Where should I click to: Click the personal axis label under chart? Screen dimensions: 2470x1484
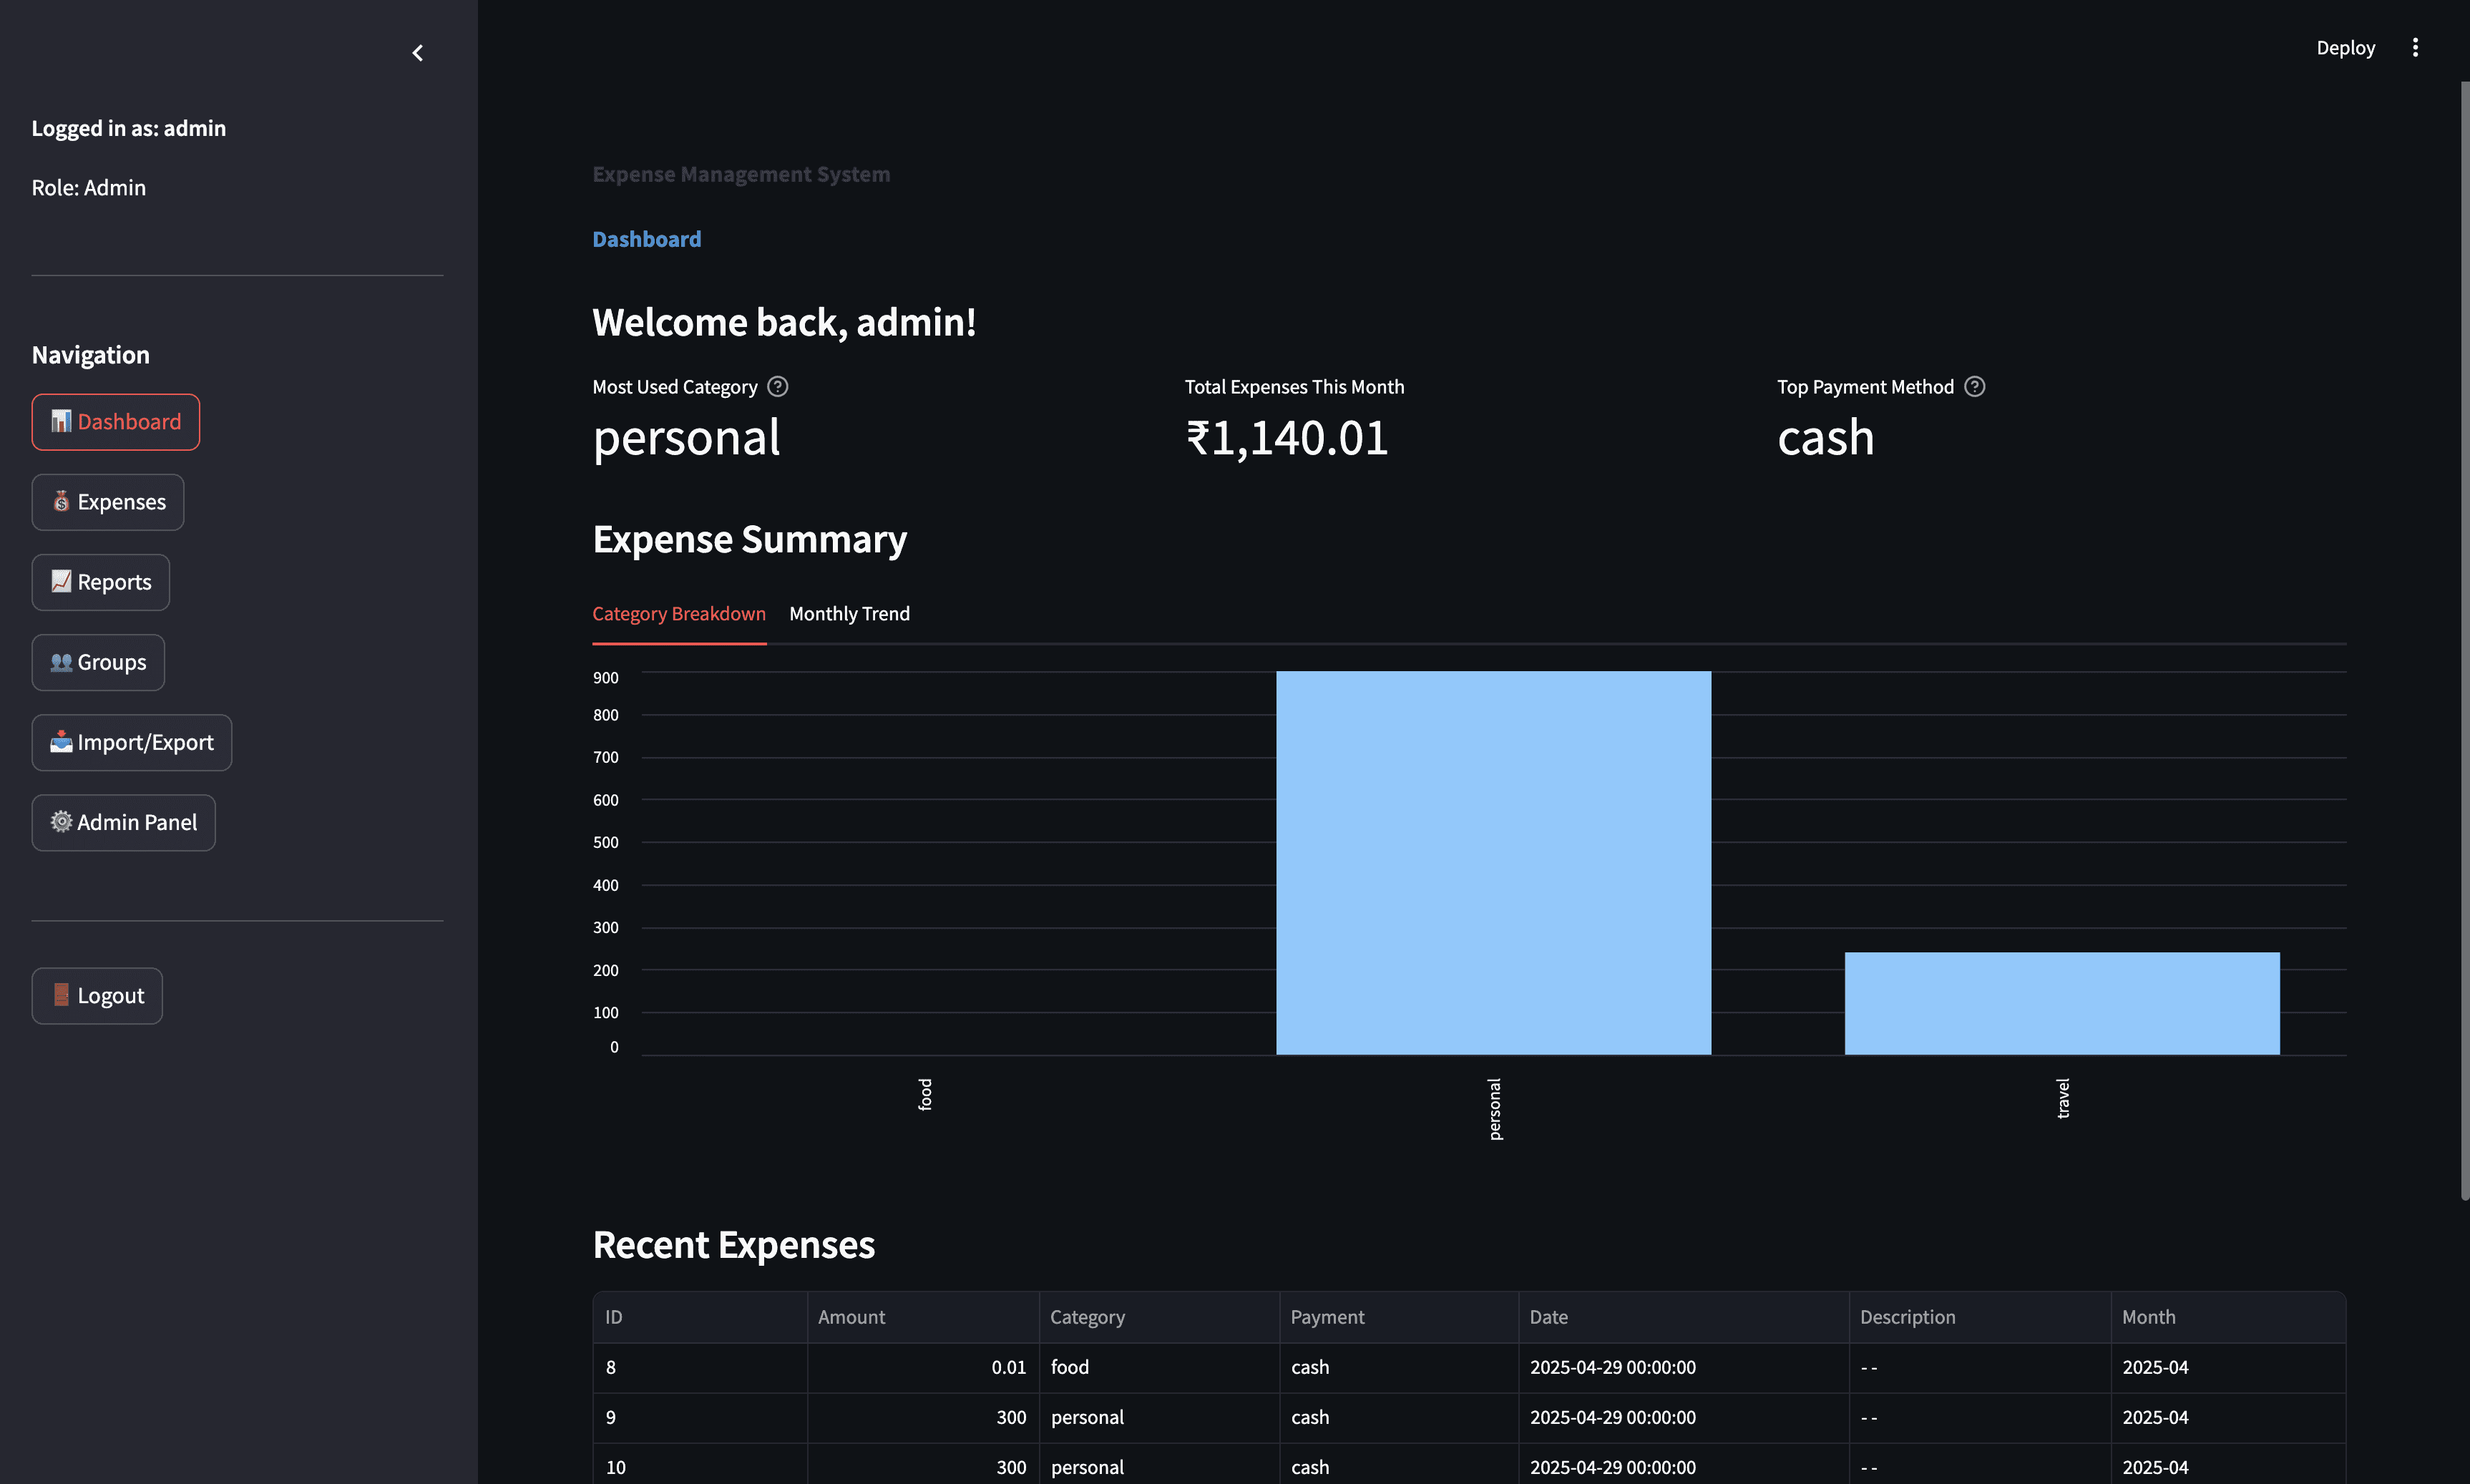(1494, 1109)
